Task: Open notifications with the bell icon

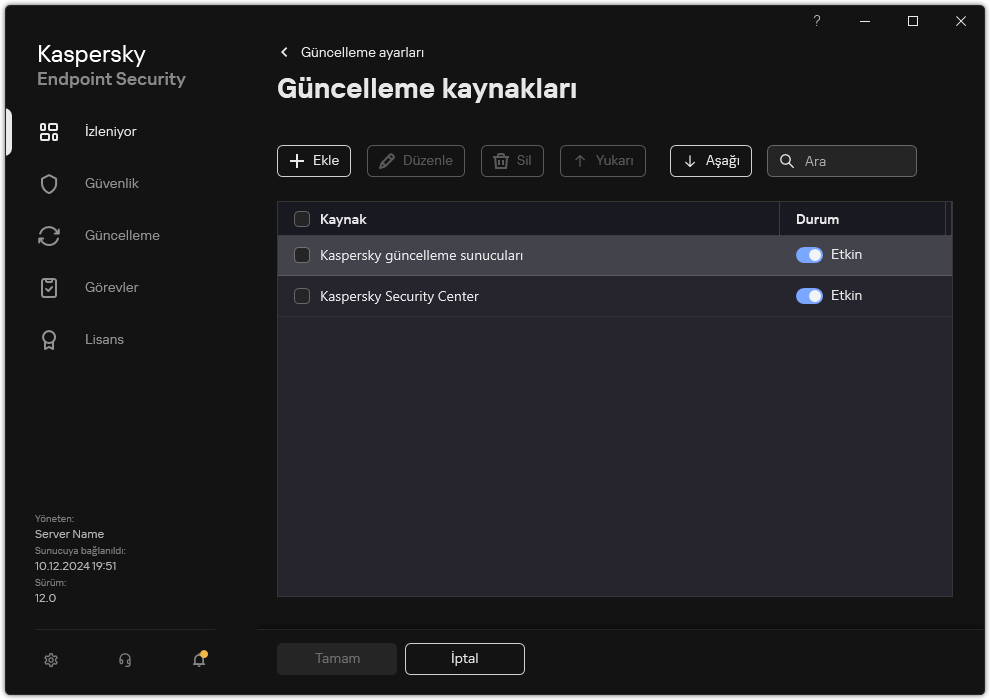Action: coord(197,659)
